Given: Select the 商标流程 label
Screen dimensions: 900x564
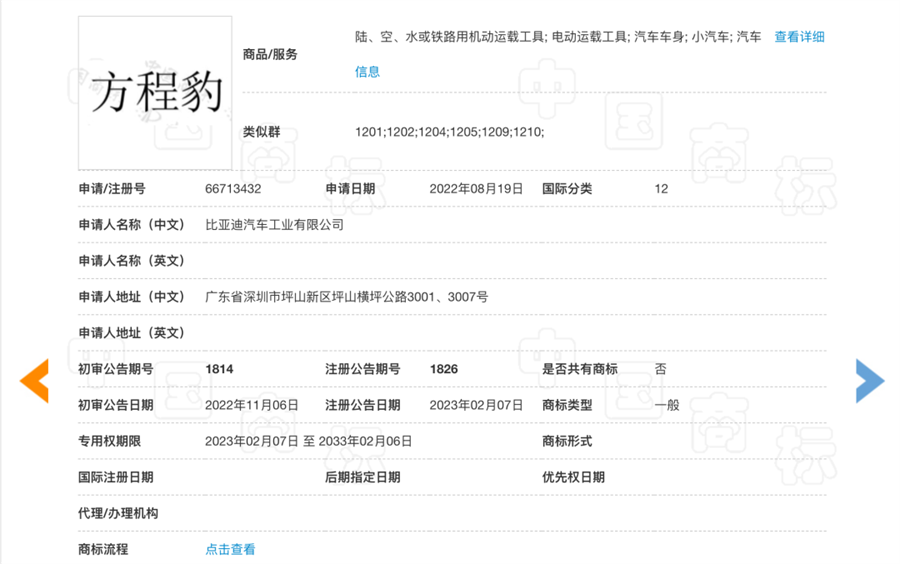Looking at the screenshot, I should point(103,549).
